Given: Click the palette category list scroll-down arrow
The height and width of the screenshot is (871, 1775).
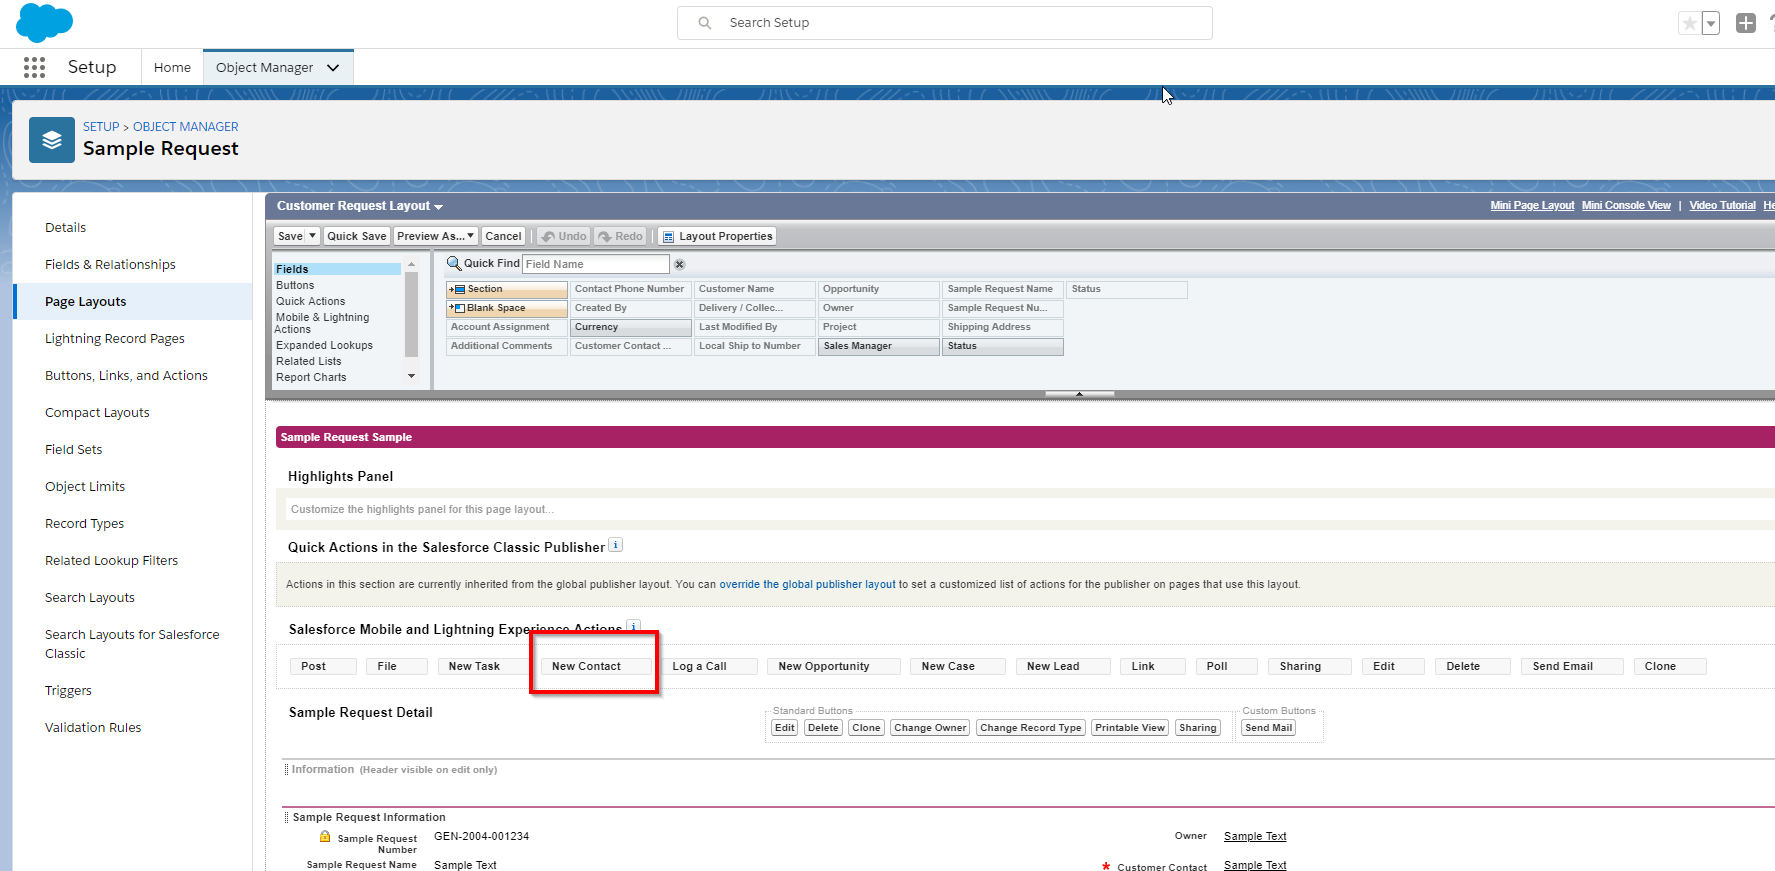Looking at the screenshot, I should tap(411, 376).
